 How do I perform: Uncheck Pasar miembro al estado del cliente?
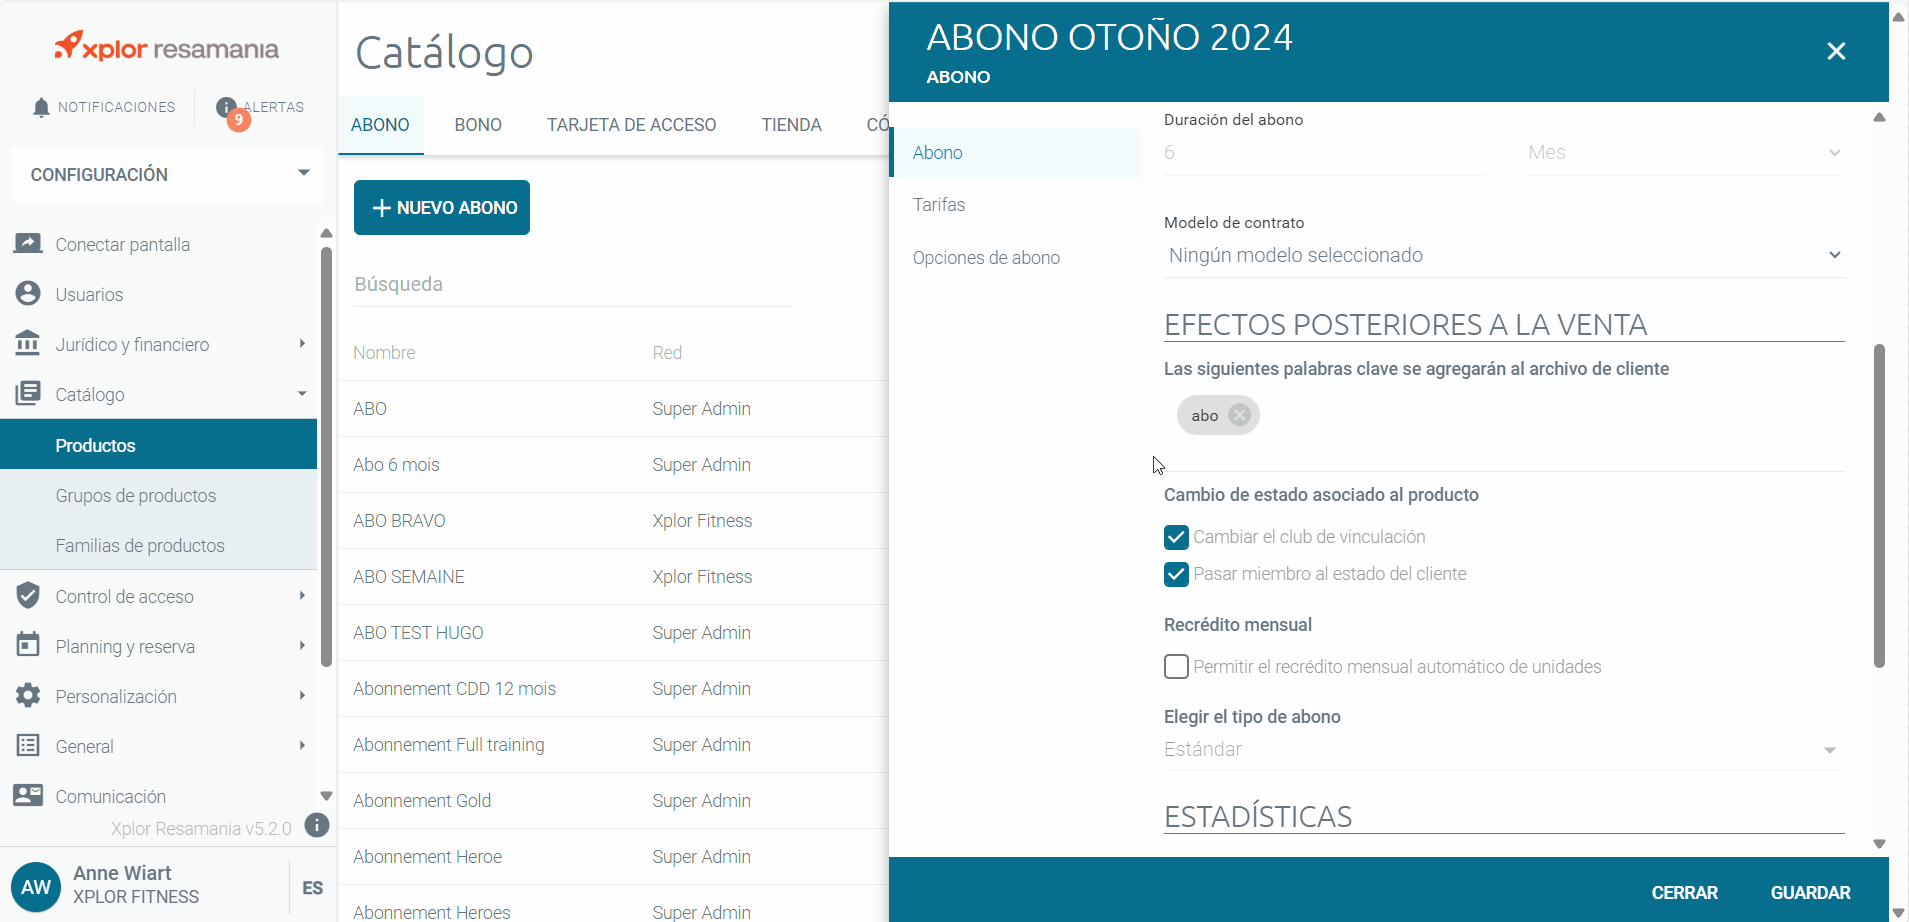coord(1176,574)
